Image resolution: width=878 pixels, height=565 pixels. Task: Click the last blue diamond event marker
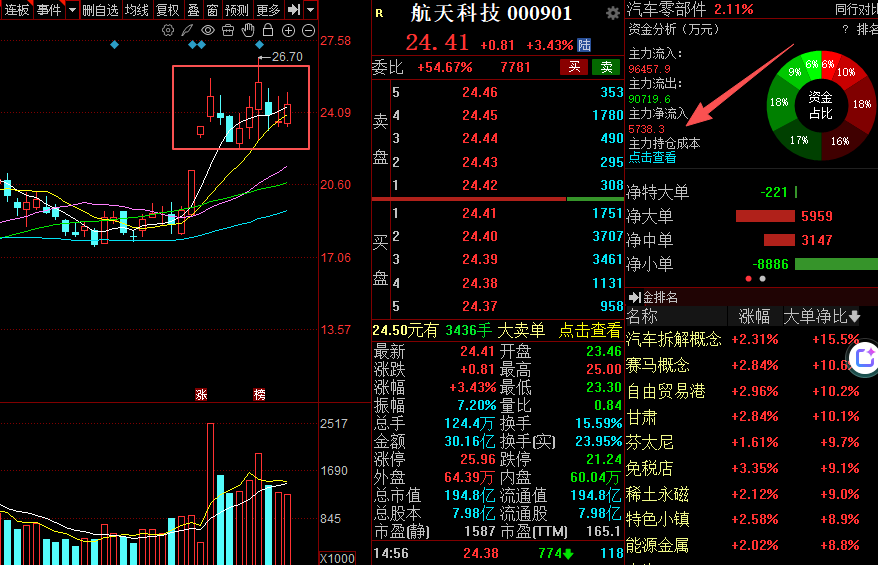tap(259, 44)
